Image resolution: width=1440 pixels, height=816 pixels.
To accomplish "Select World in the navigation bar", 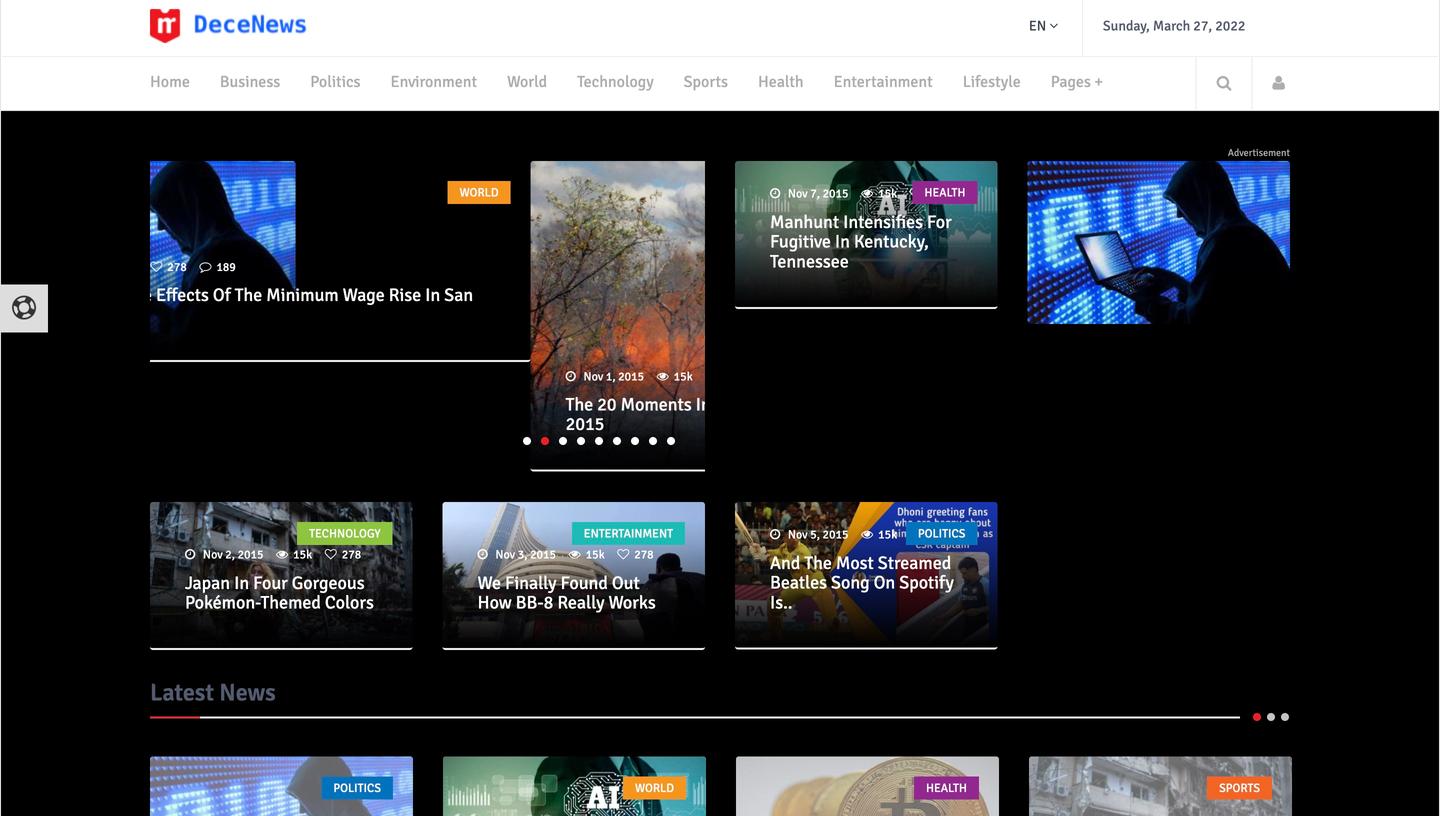I will (x=527, y=82).
